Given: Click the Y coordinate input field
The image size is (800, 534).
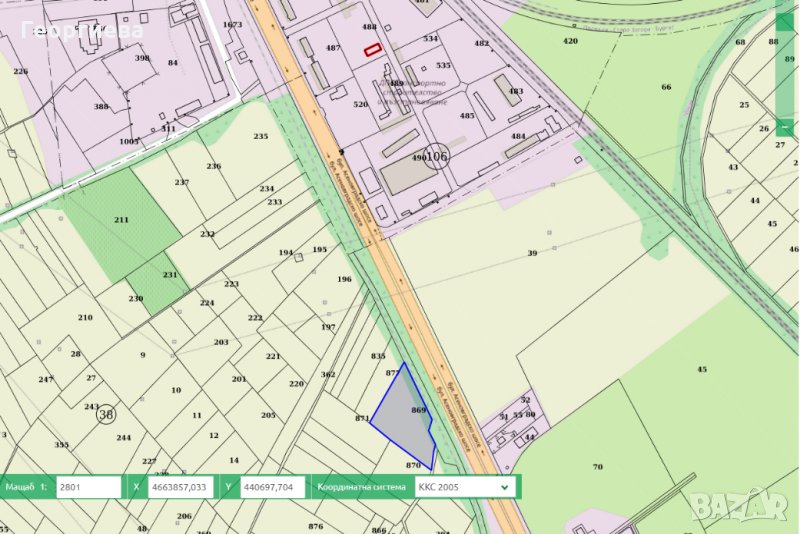Looking at the screenshot, I should point(271,487).
